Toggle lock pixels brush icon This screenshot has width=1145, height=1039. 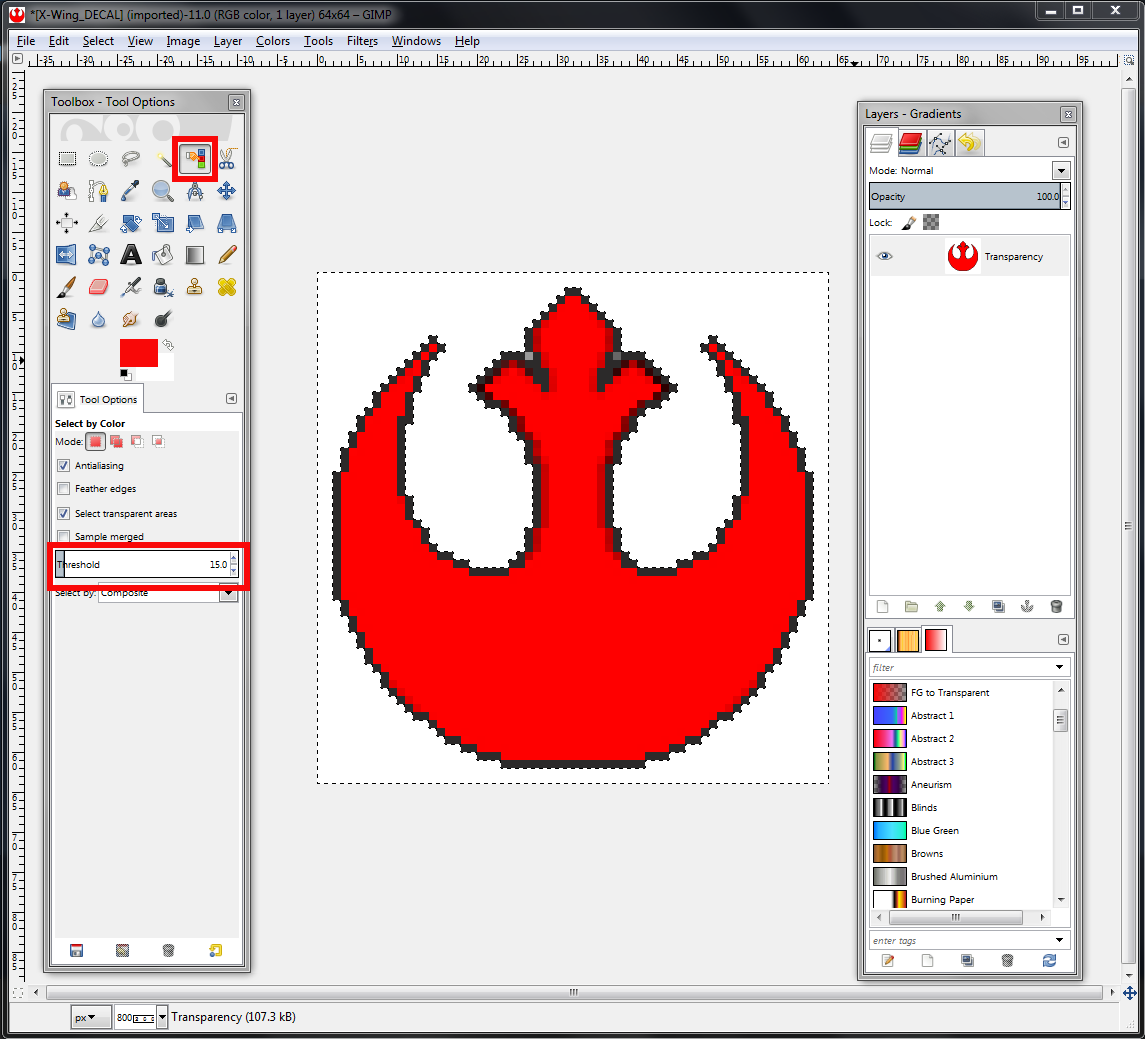coord(908,223)
